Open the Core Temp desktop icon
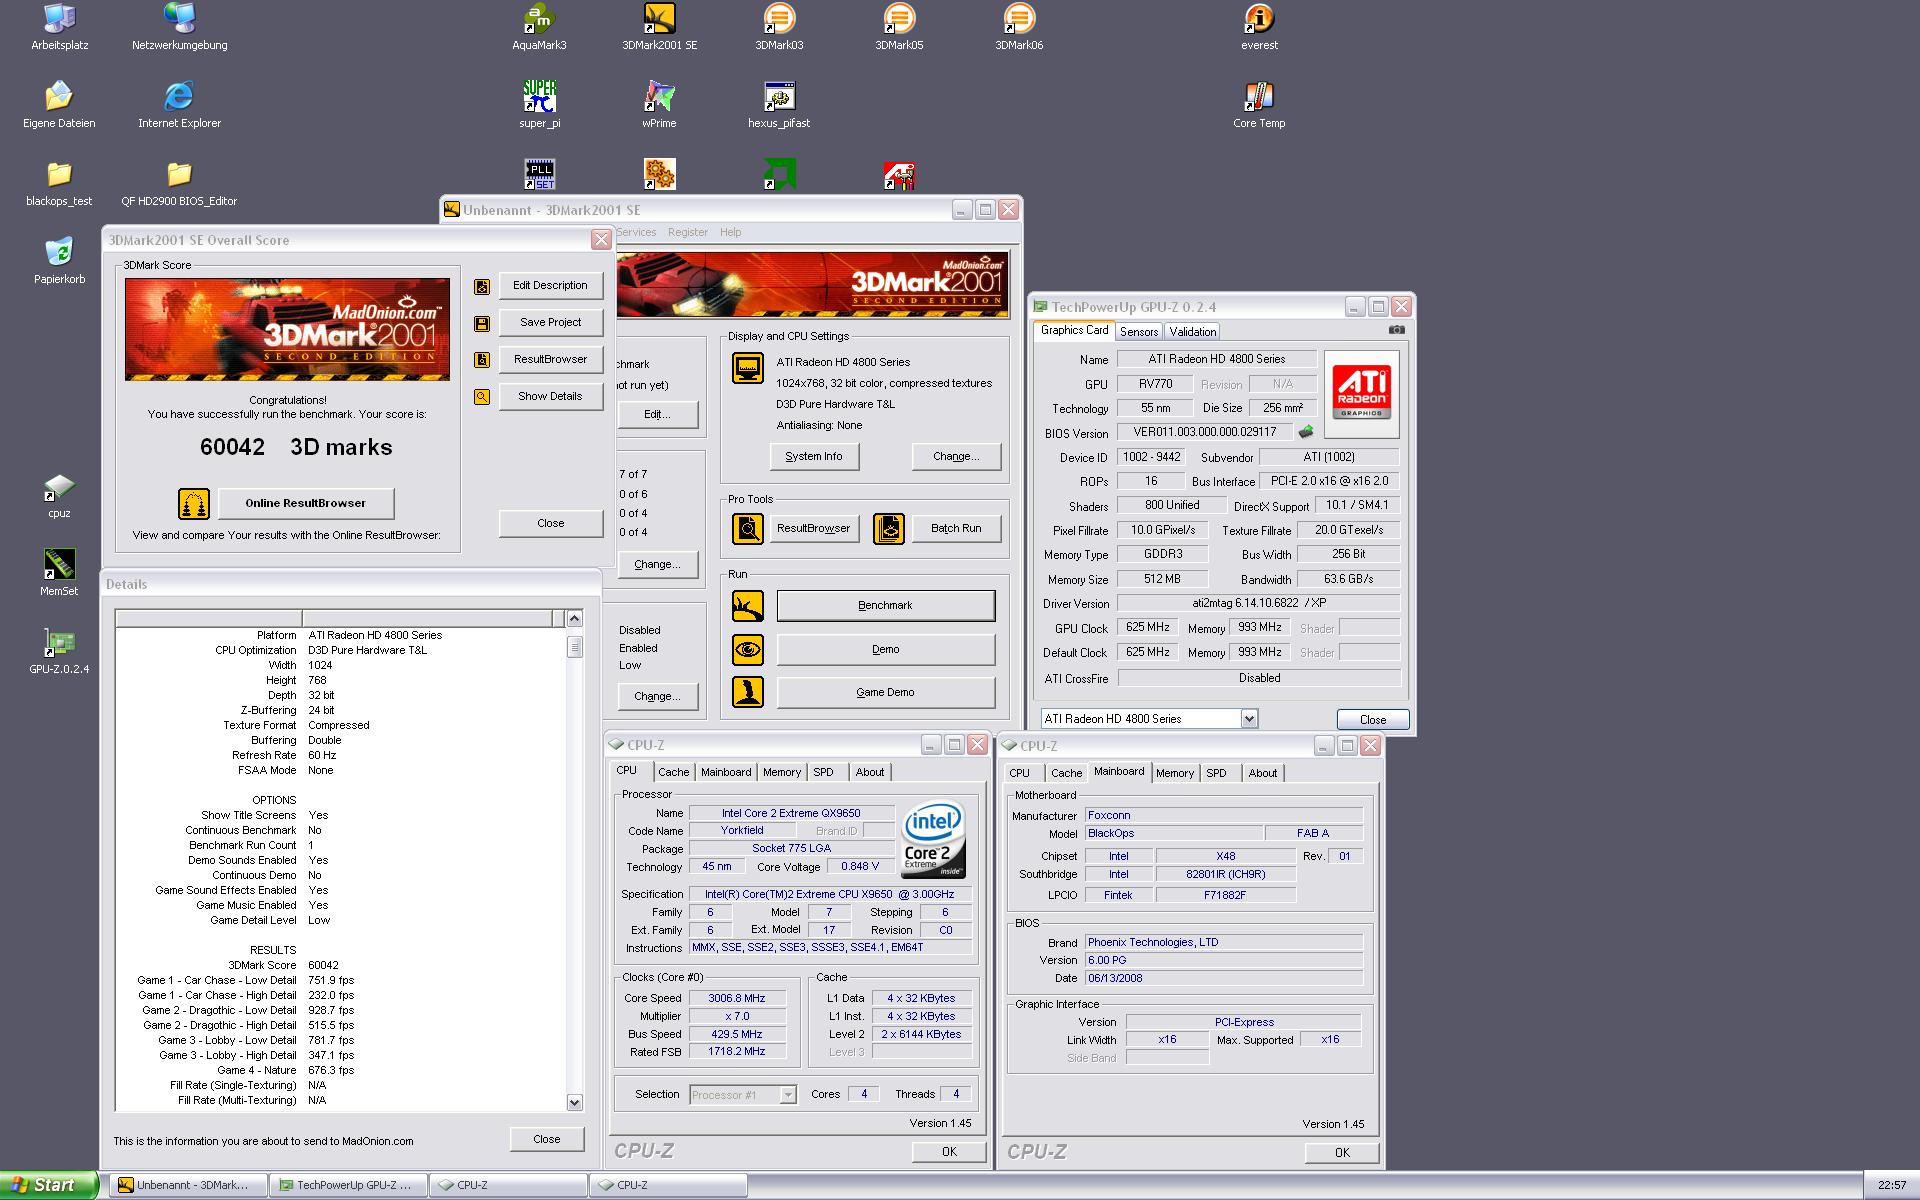The height and width of the screenshot is (1200, 1920). pos(1259,105)
